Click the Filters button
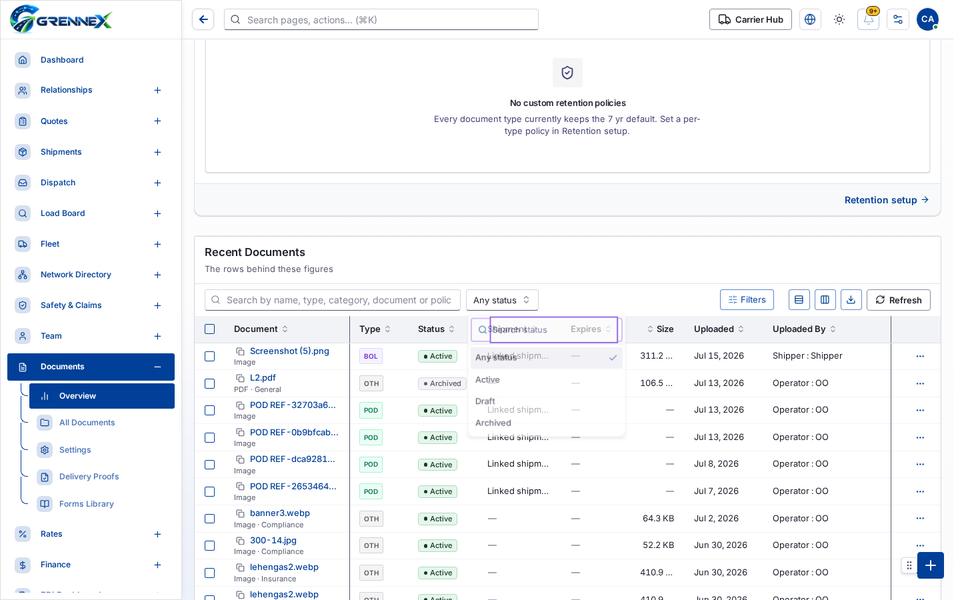 [746, 300]
